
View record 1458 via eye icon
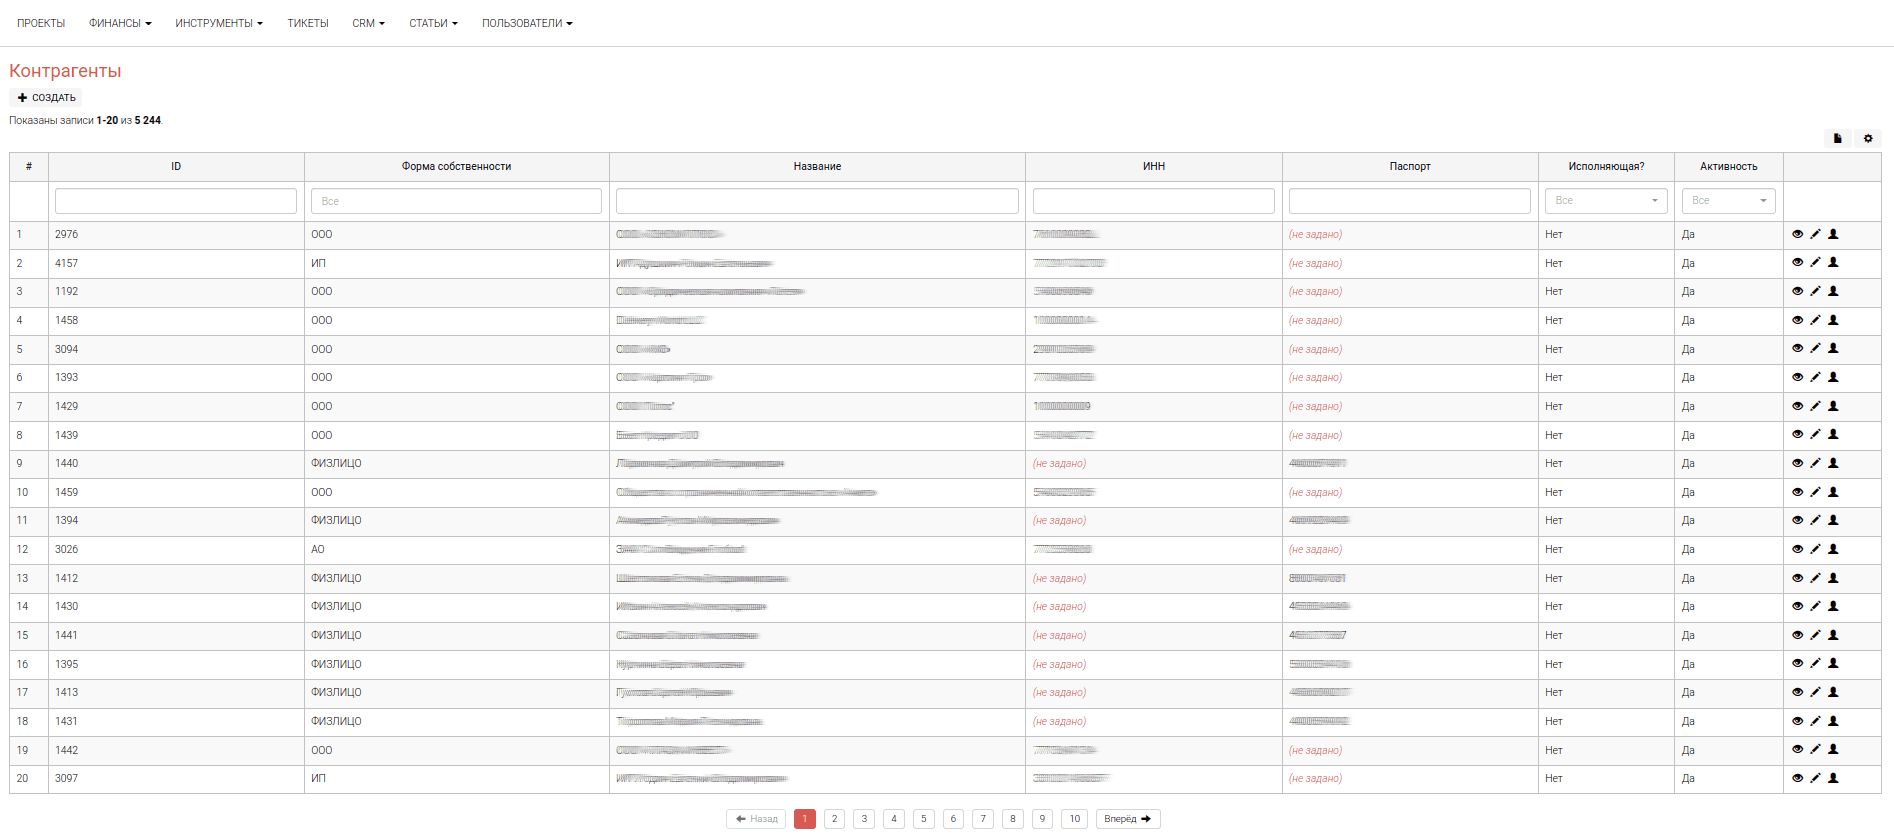tap(1797, 320)
